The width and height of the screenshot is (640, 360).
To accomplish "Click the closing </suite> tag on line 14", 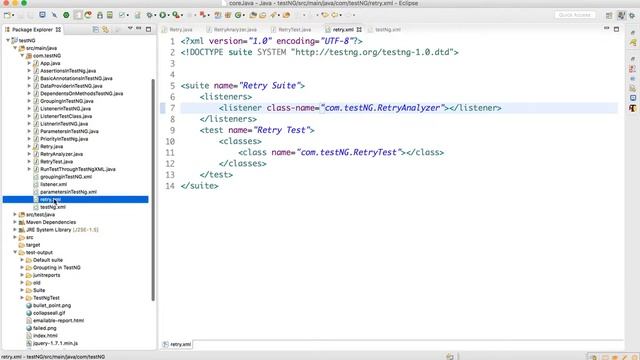I will click(x=200, y=186).
